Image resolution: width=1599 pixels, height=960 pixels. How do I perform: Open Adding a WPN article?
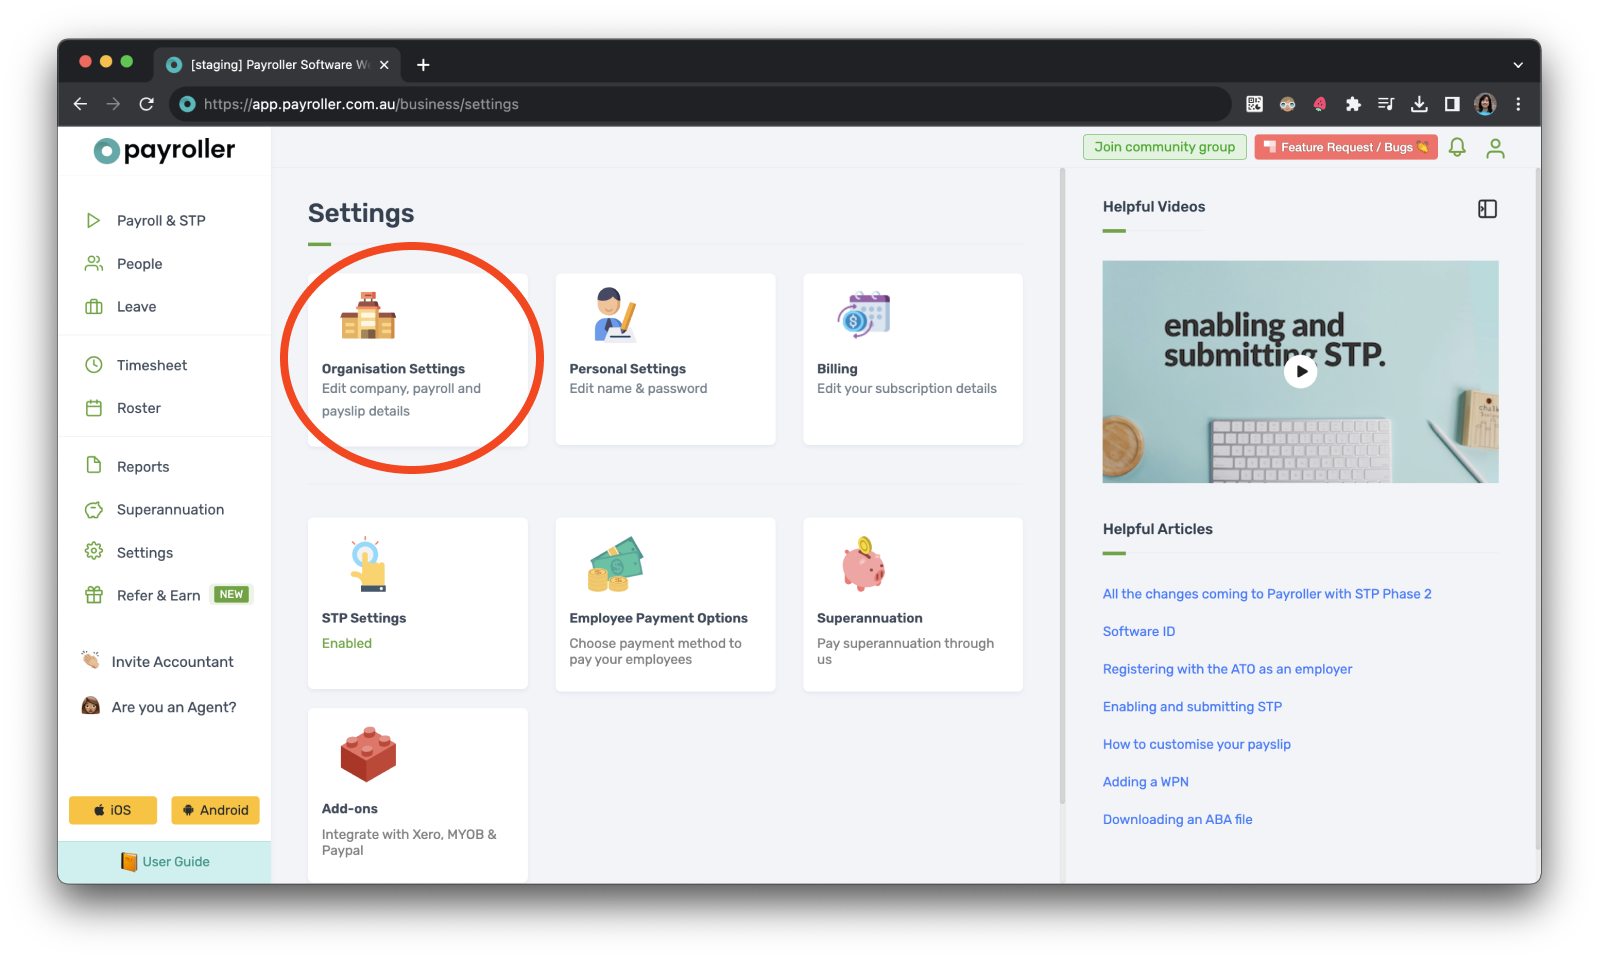point(1146,782)
